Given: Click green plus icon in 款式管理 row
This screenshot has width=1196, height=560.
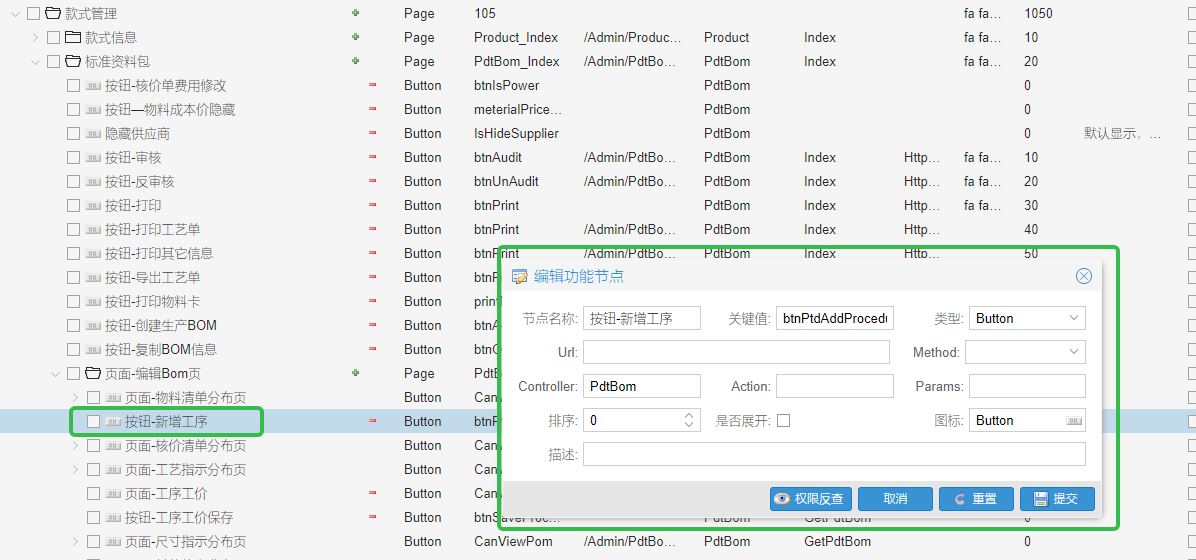Looking at the screenshot, I should pos(355,13).
